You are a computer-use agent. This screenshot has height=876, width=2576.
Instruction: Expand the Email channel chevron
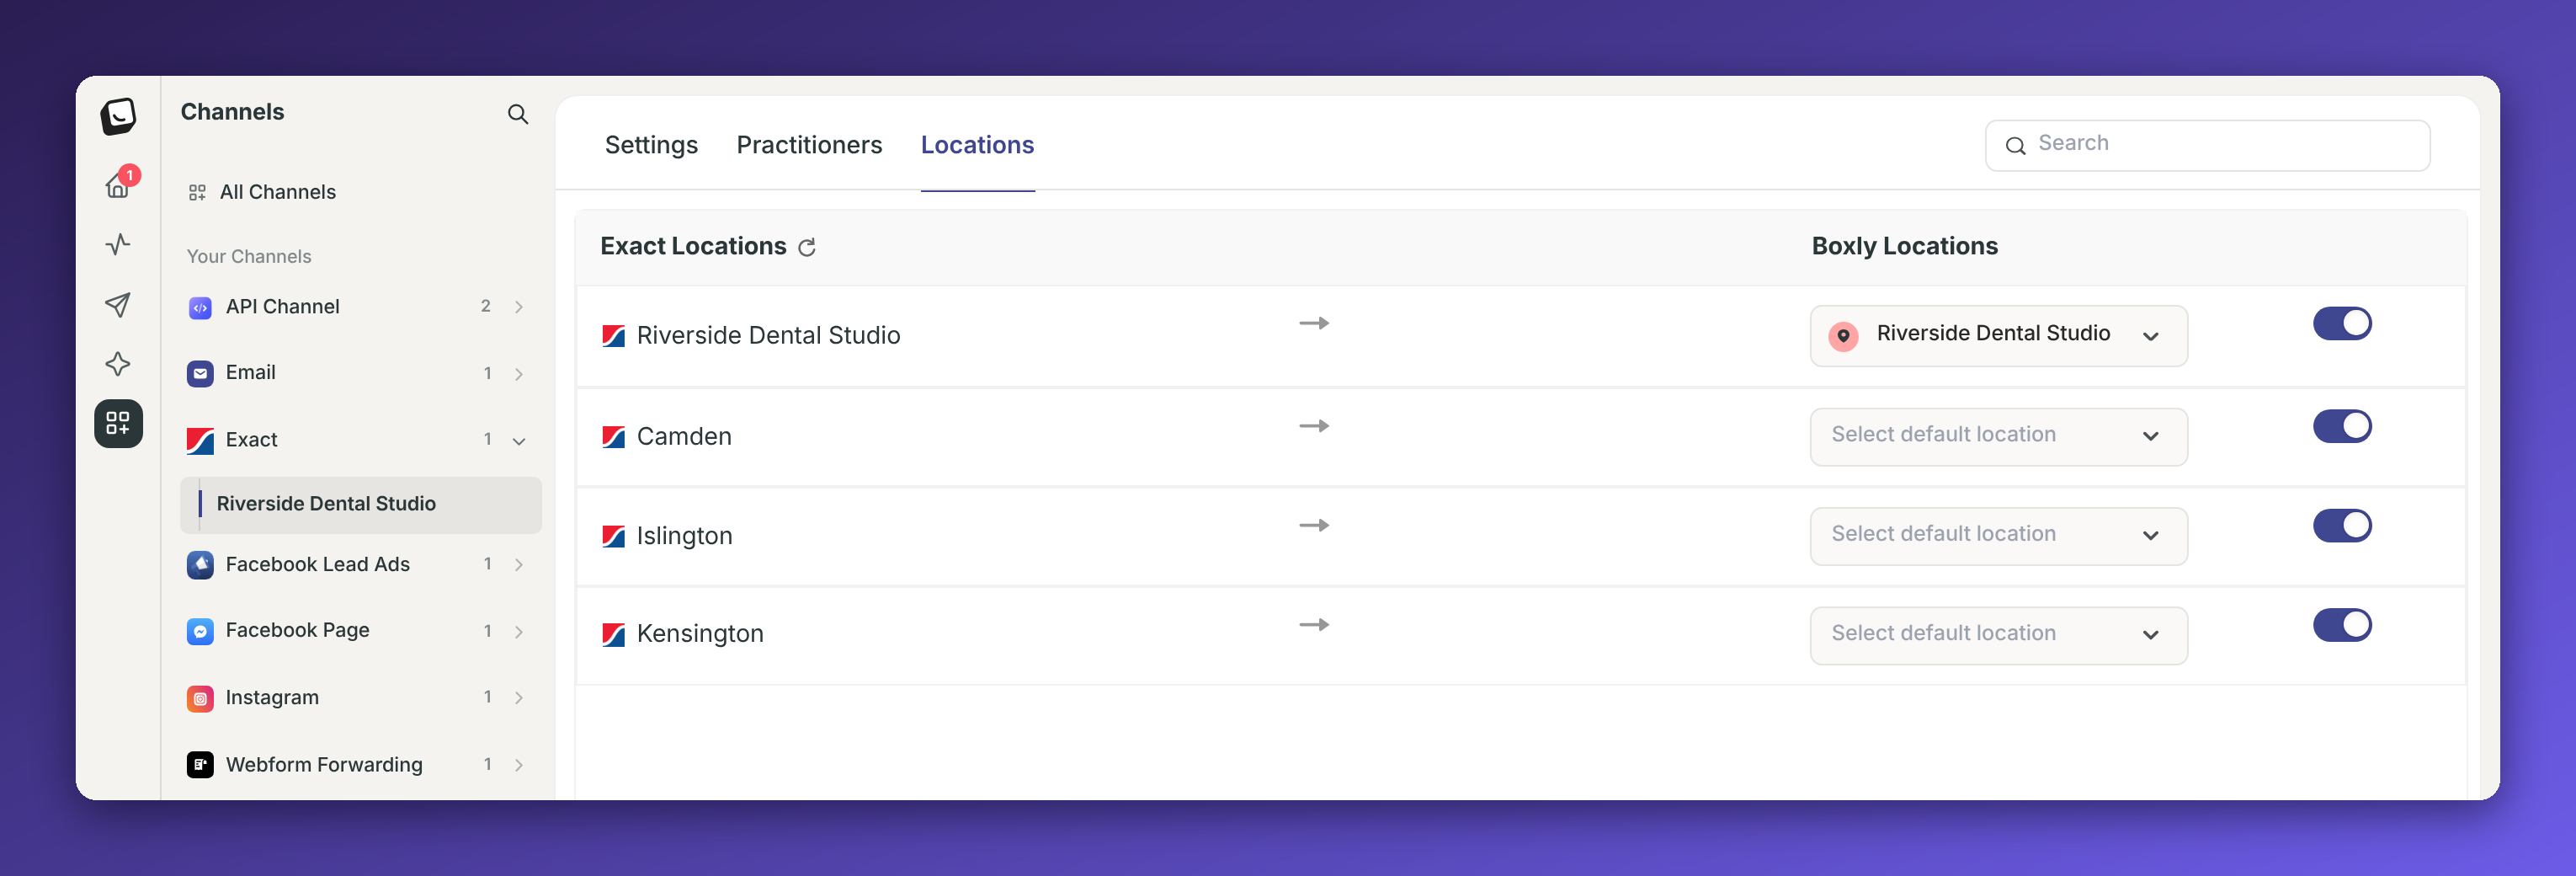(x=519, y=374)
